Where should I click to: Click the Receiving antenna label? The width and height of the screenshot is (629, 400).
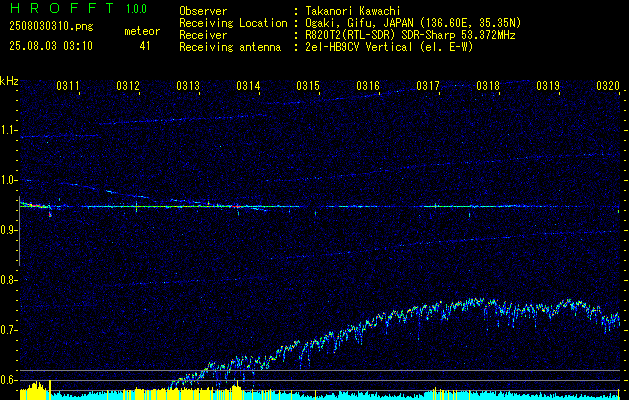point(230,47)
